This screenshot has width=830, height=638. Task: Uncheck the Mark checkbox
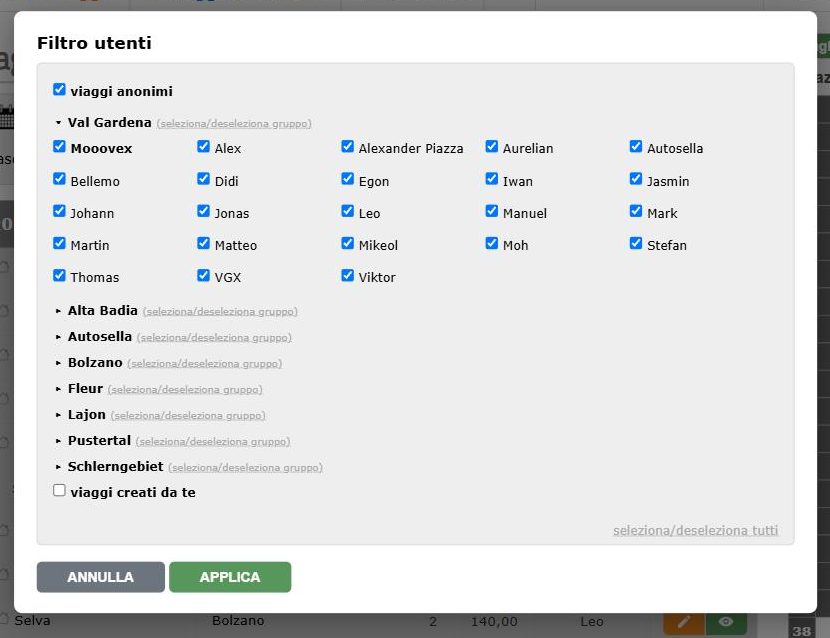pos(636,211)
